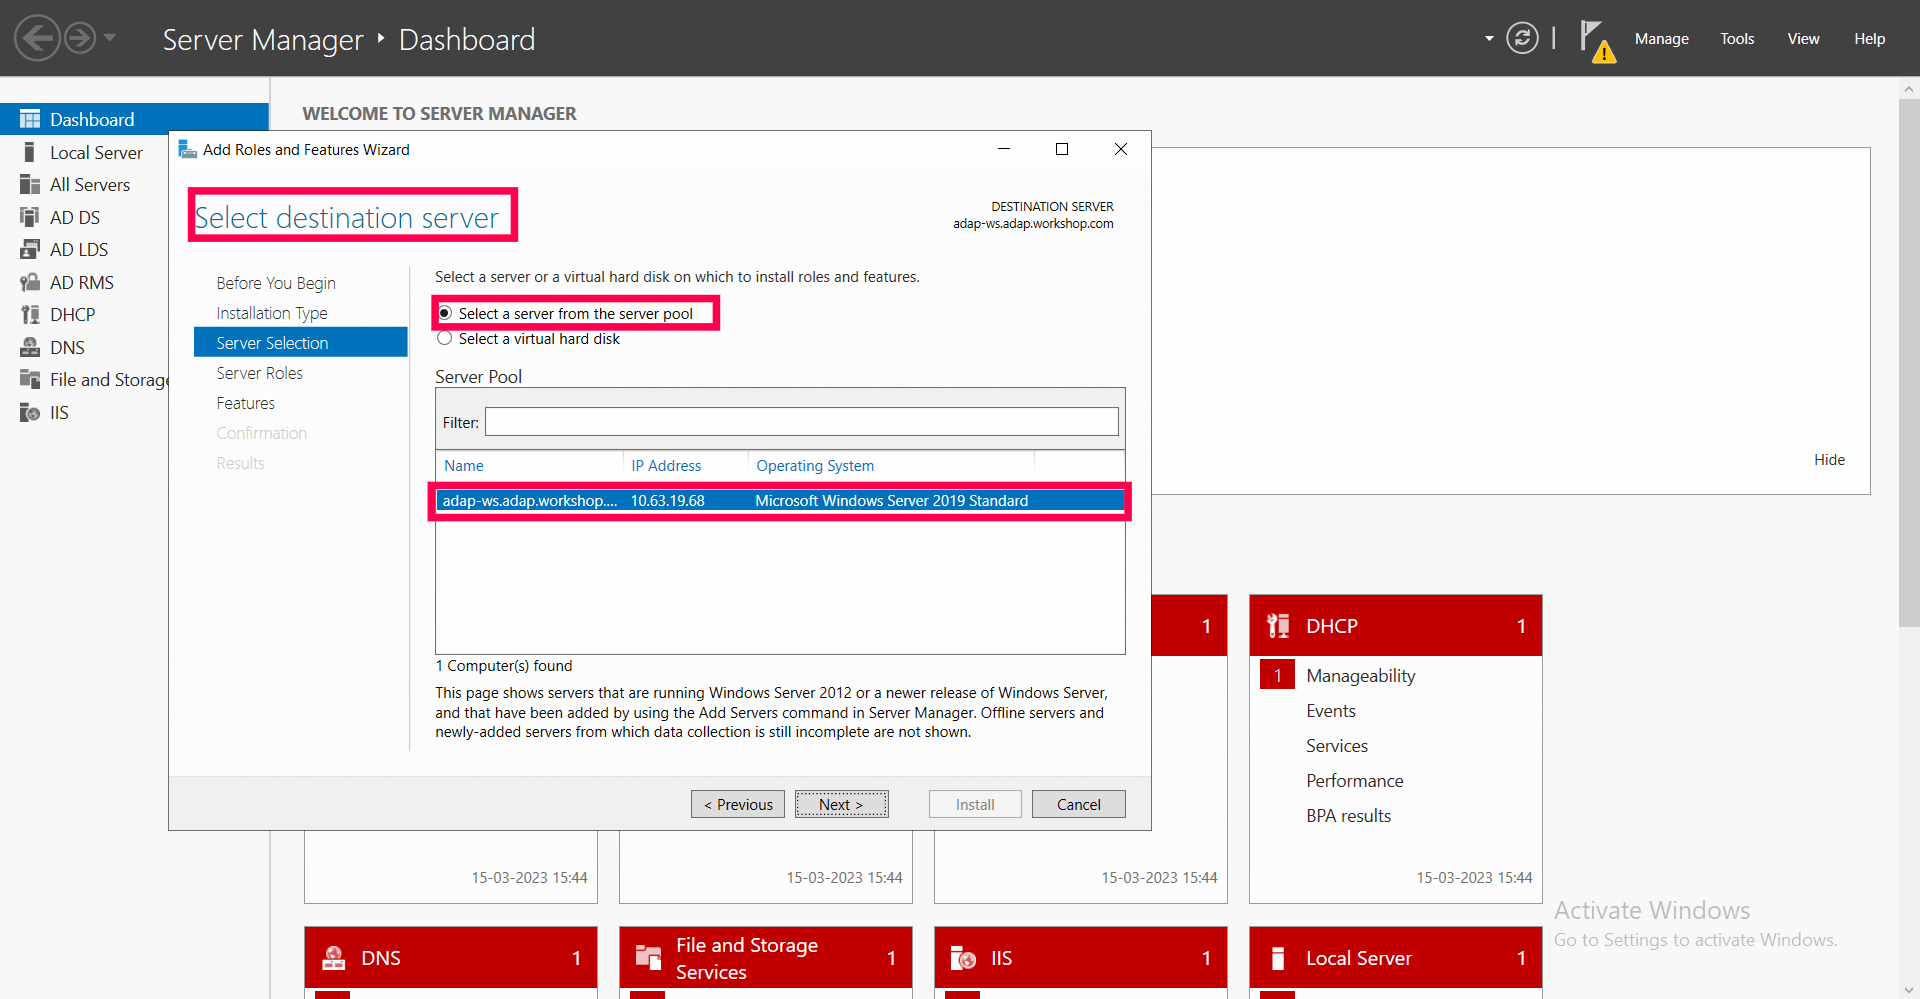Refresh Server Manager with the refresh icon
1920x999 pixels.
1521,37
